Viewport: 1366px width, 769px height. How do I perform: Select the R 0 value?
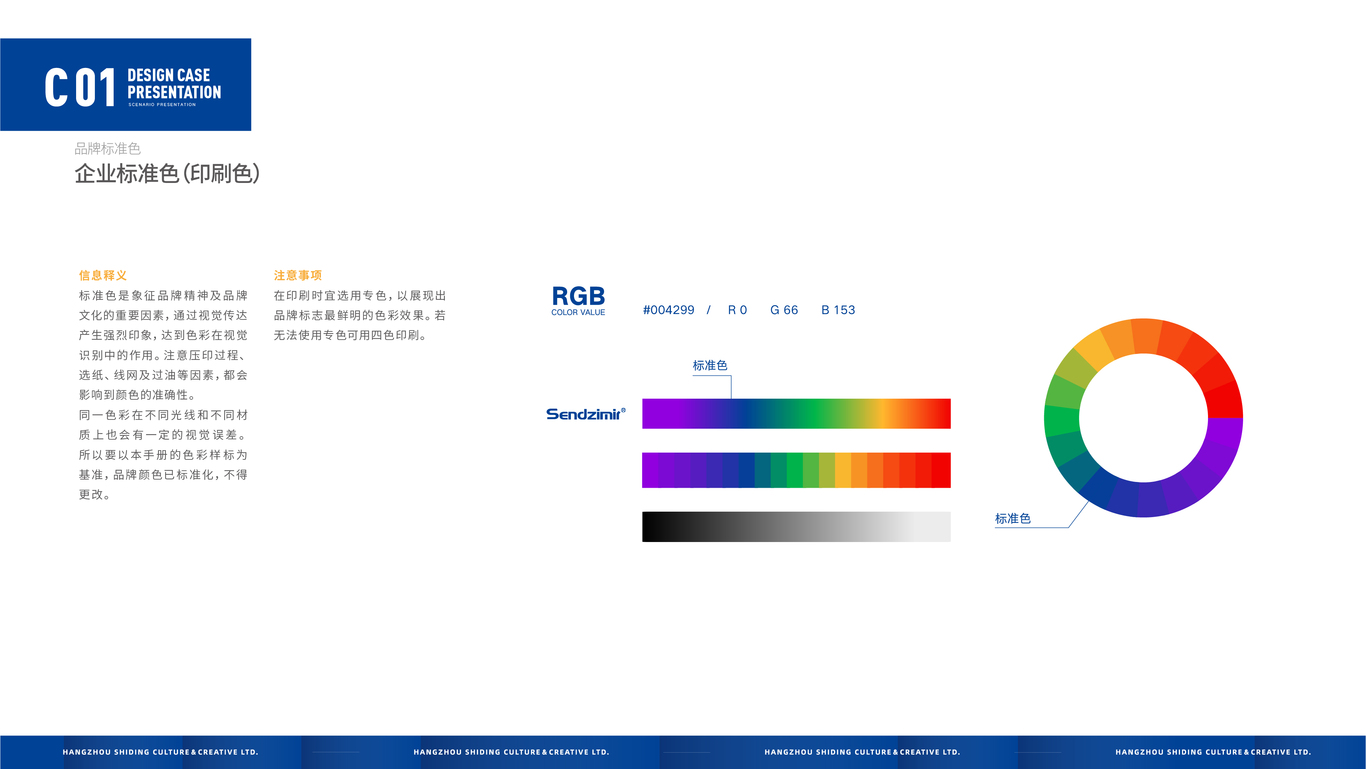737,310
